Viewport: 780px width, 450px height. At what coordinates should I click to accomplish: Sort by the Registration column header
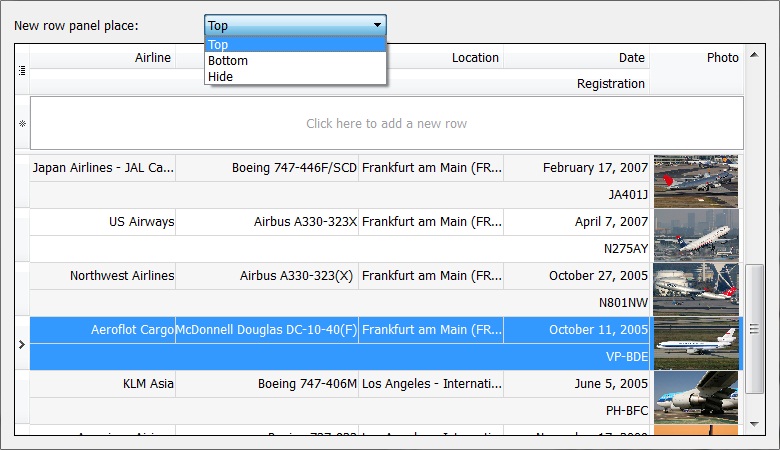click(x=340, y=83)
